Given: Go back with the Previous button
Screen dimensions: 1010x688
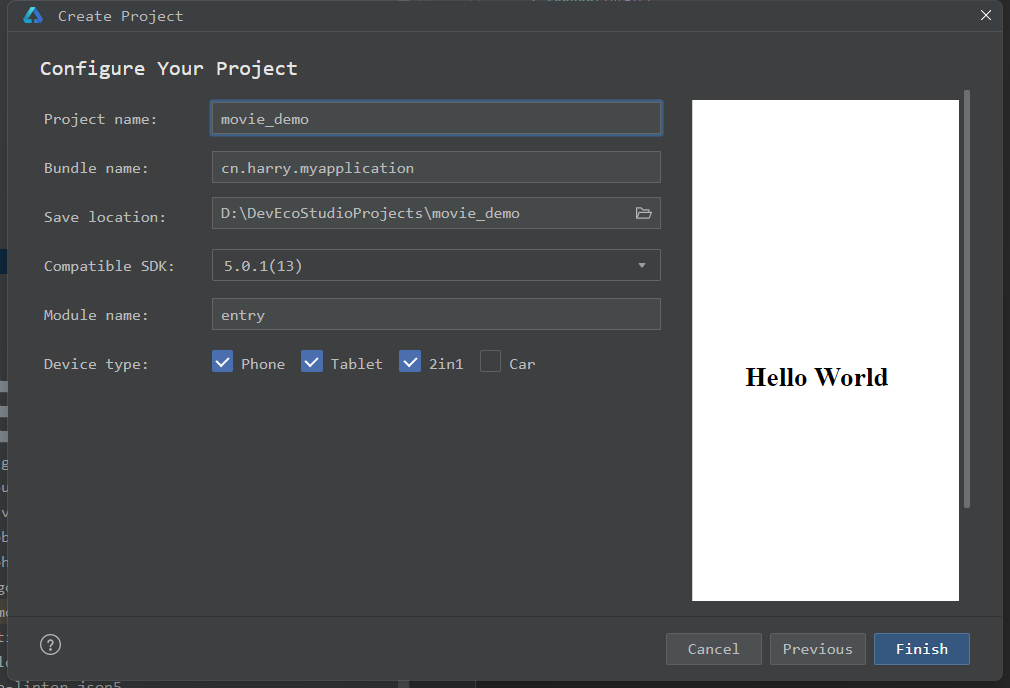Looking at the screenshot, I should pyautogui.click(x=817, y=649).
